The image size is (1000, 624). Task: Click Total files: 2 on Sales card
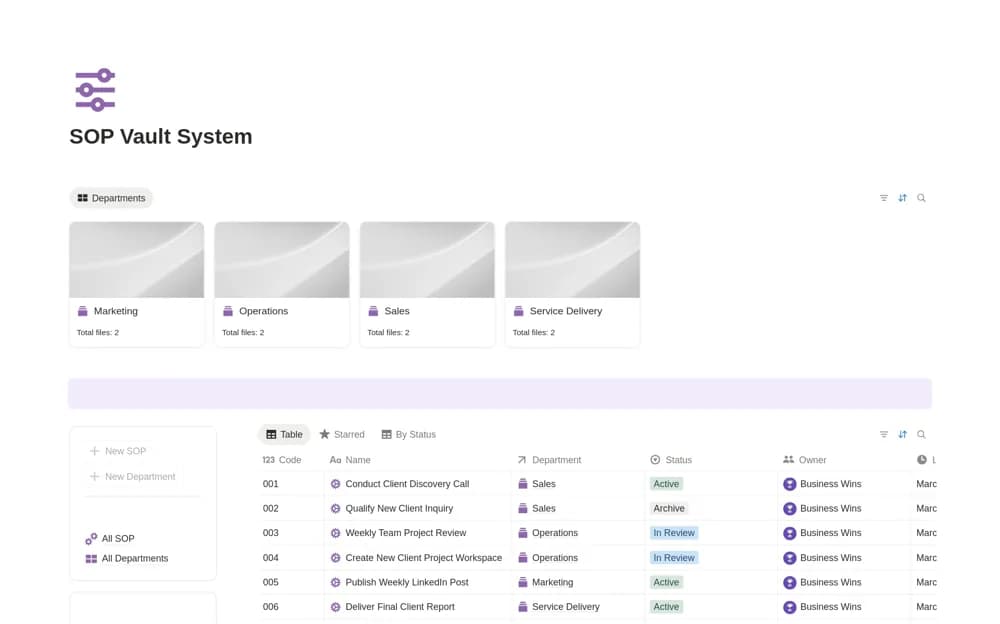[388, 332]
